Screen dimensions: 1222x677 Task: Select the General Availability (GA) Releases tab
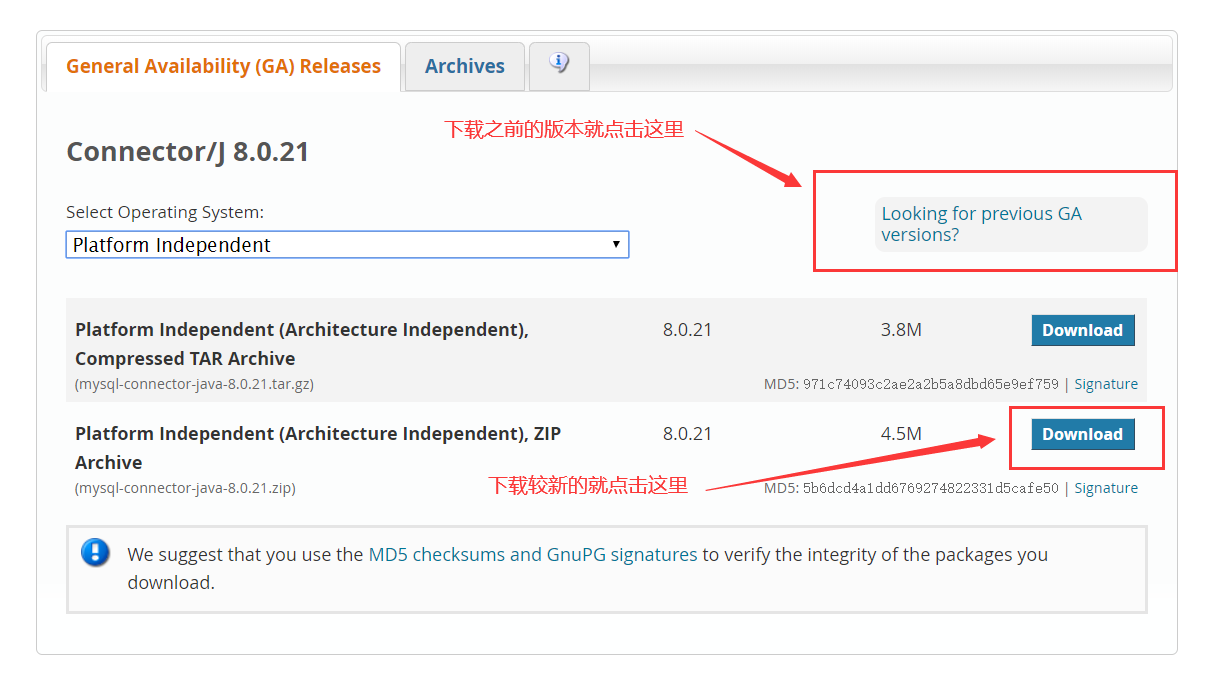point(222,66)
